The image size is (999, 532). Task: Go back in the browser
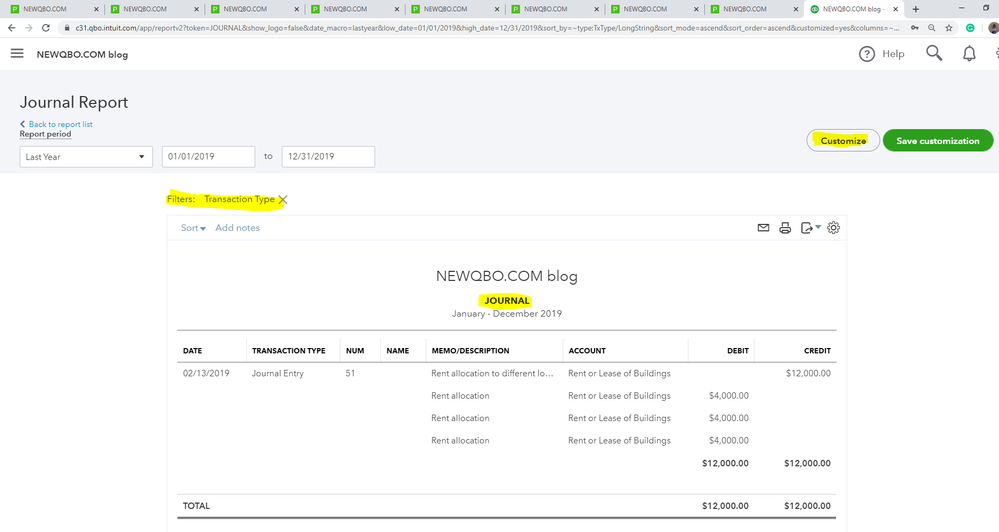click(x=11, y=28)
